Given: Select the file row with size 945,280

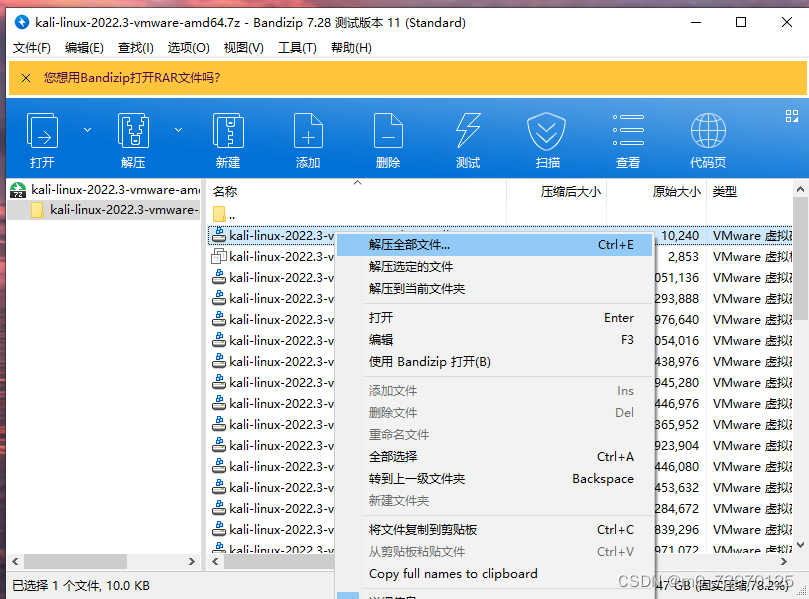Looking at the screenshot, I should (500, 383).
